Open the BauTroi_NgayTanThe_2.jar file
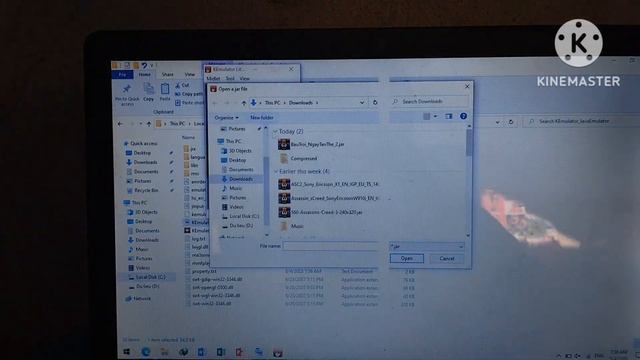 point(311,144)
